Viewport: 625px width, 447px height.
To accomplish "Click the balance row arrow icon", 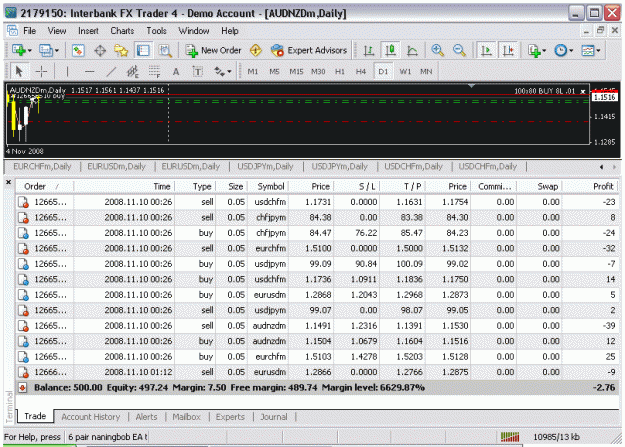I will (23, 388).
